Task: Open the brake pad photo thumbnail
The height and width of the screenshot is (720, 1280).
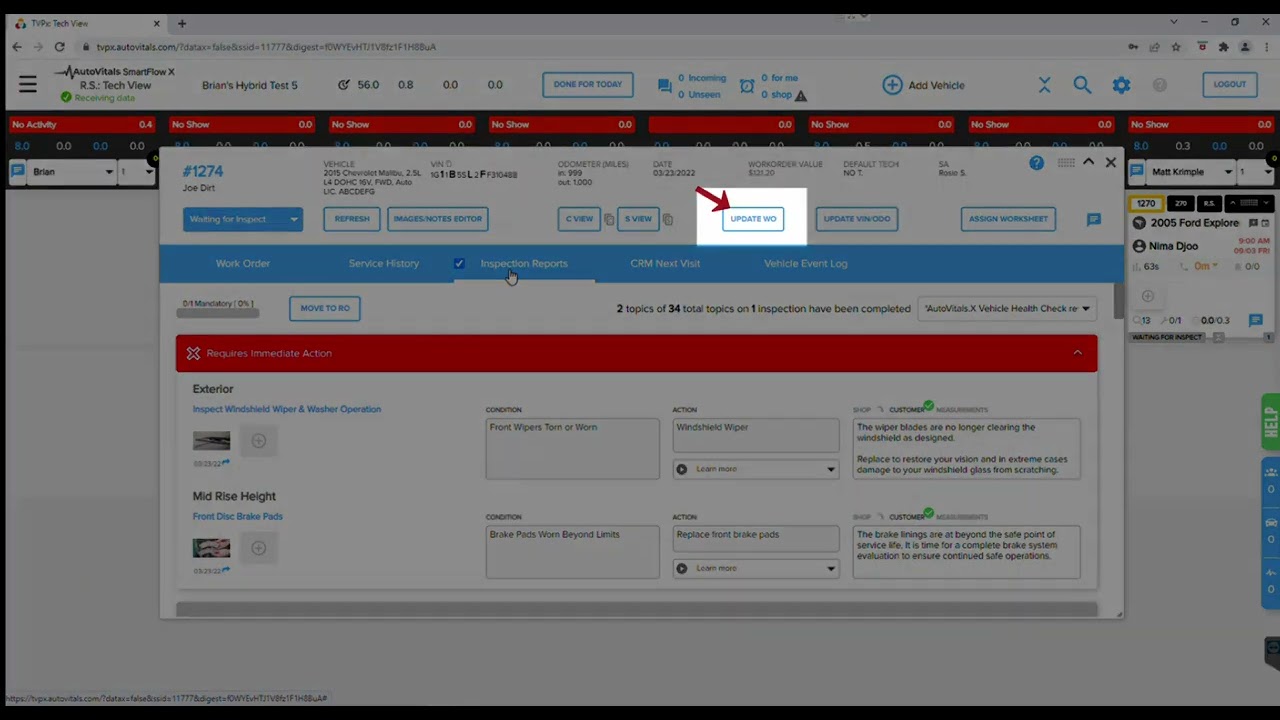Action: [x=211, y=548]
